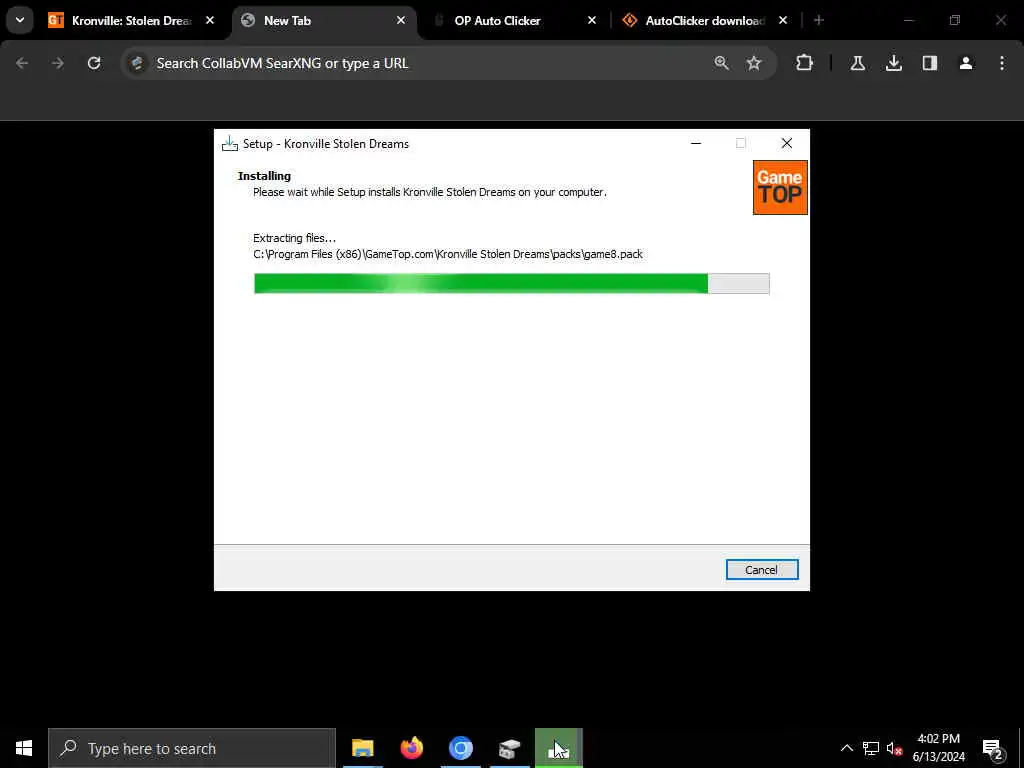Close the AutoClicker download tab
This screenshot has width=1024, height=768.
[783, 21]
